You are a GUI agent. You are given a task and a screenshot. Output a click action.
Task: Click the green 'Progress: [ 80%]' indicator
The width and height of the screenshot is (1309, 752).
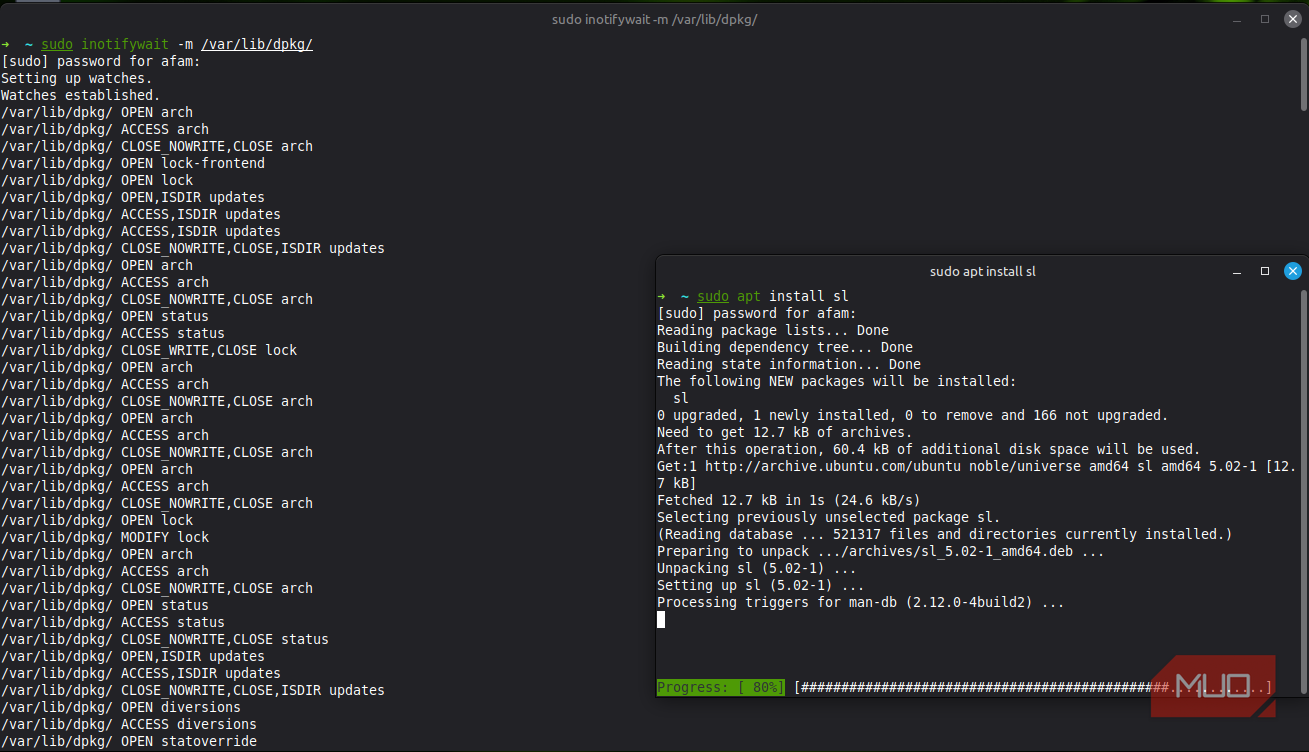[720, 688]
